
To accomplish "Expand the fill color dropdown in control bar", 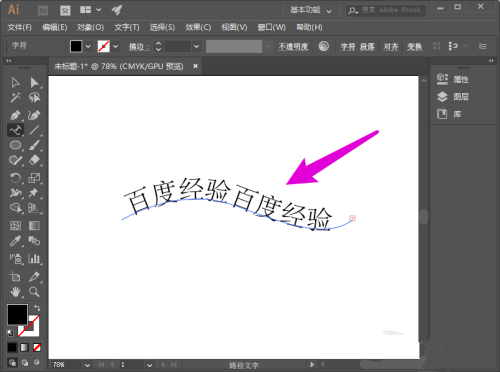I will point(88,46).
